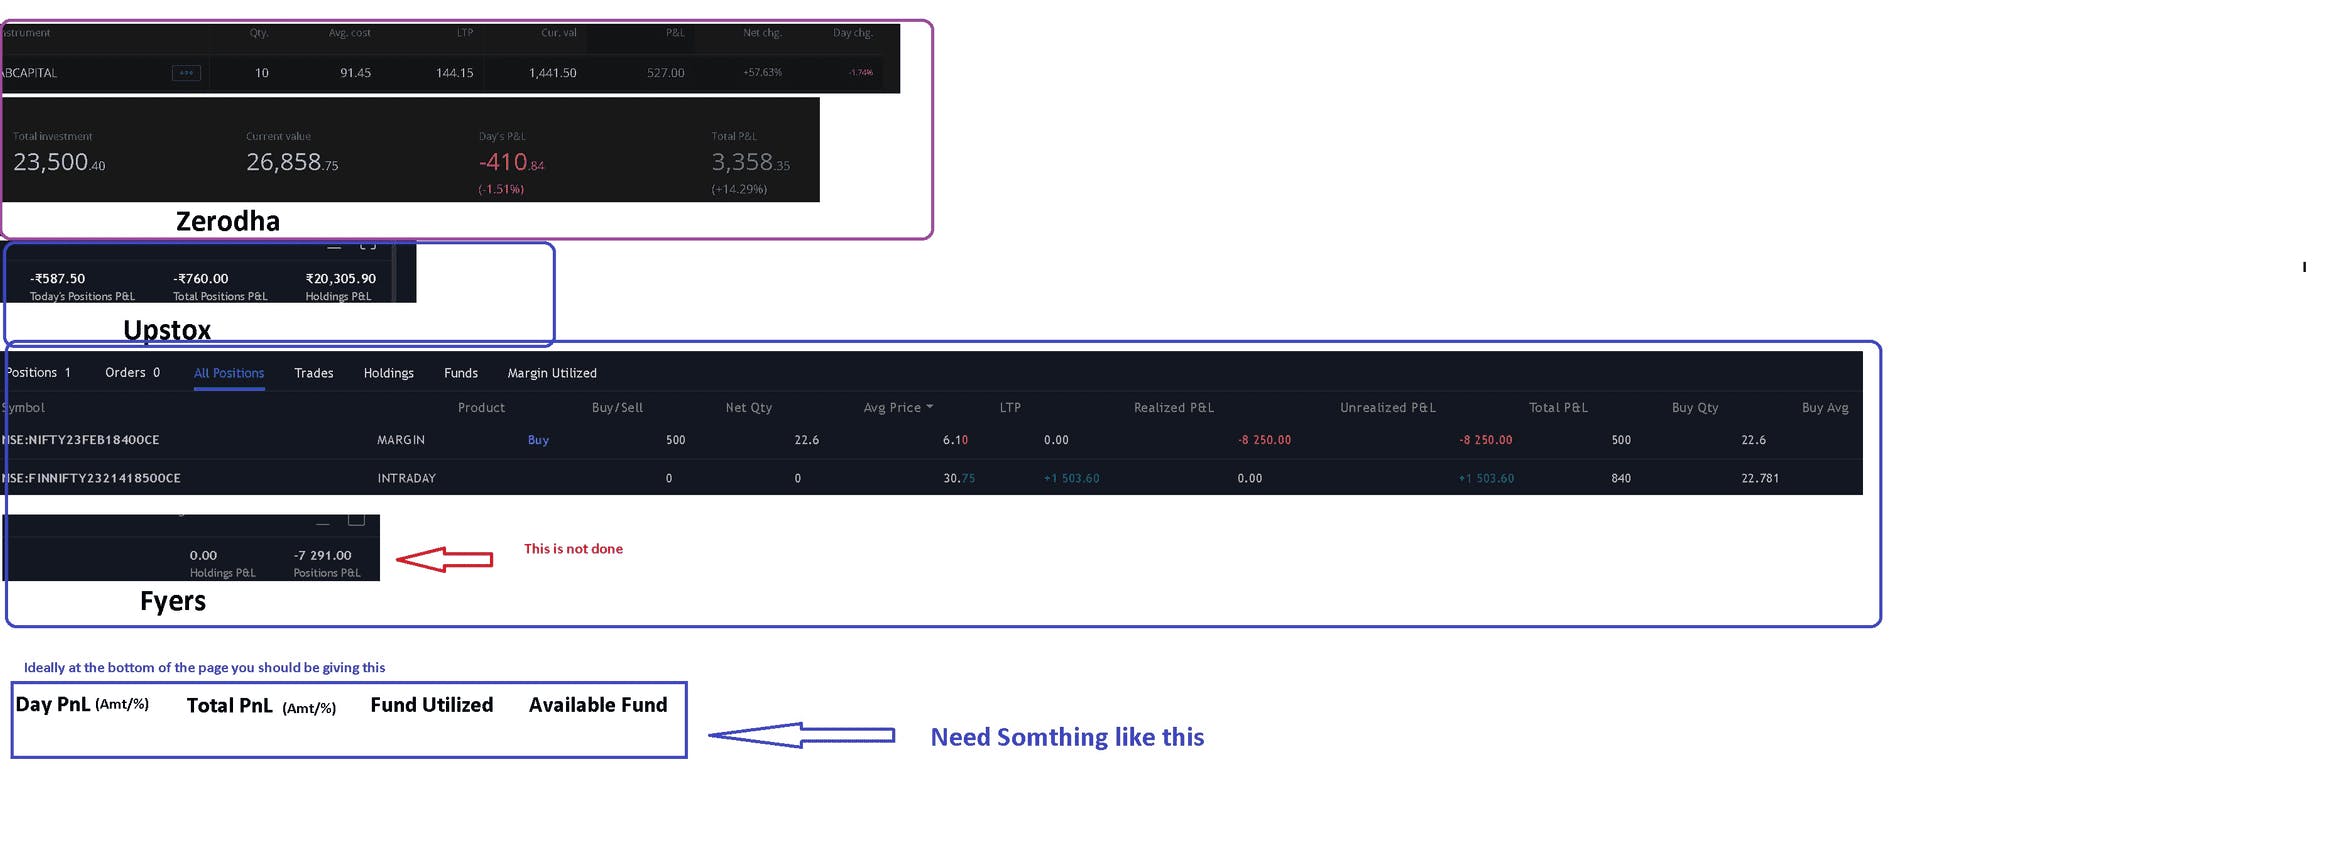Go to the Trades tab

[x=314, y=373]
